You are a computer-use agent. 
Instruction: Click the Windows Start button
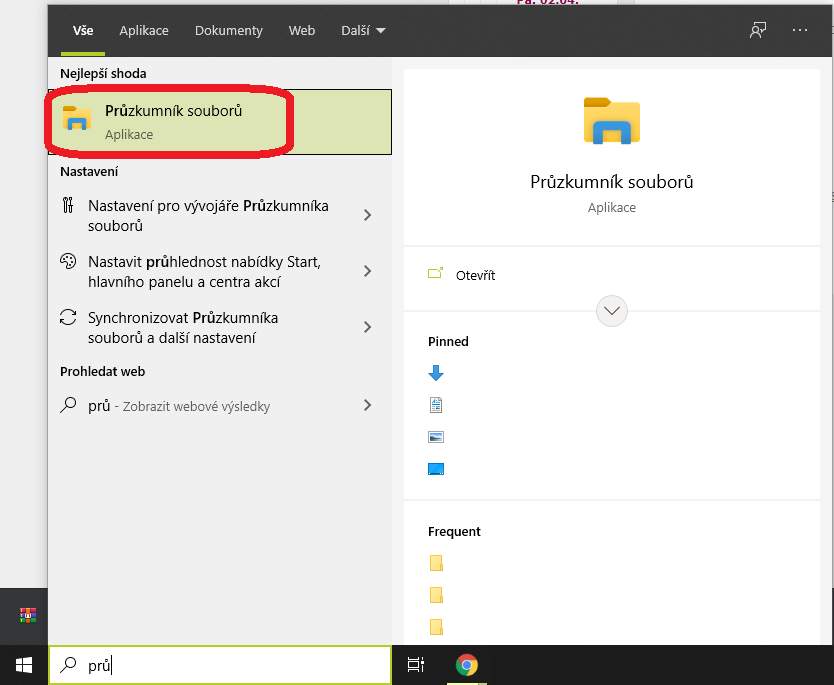click(23, 665)
